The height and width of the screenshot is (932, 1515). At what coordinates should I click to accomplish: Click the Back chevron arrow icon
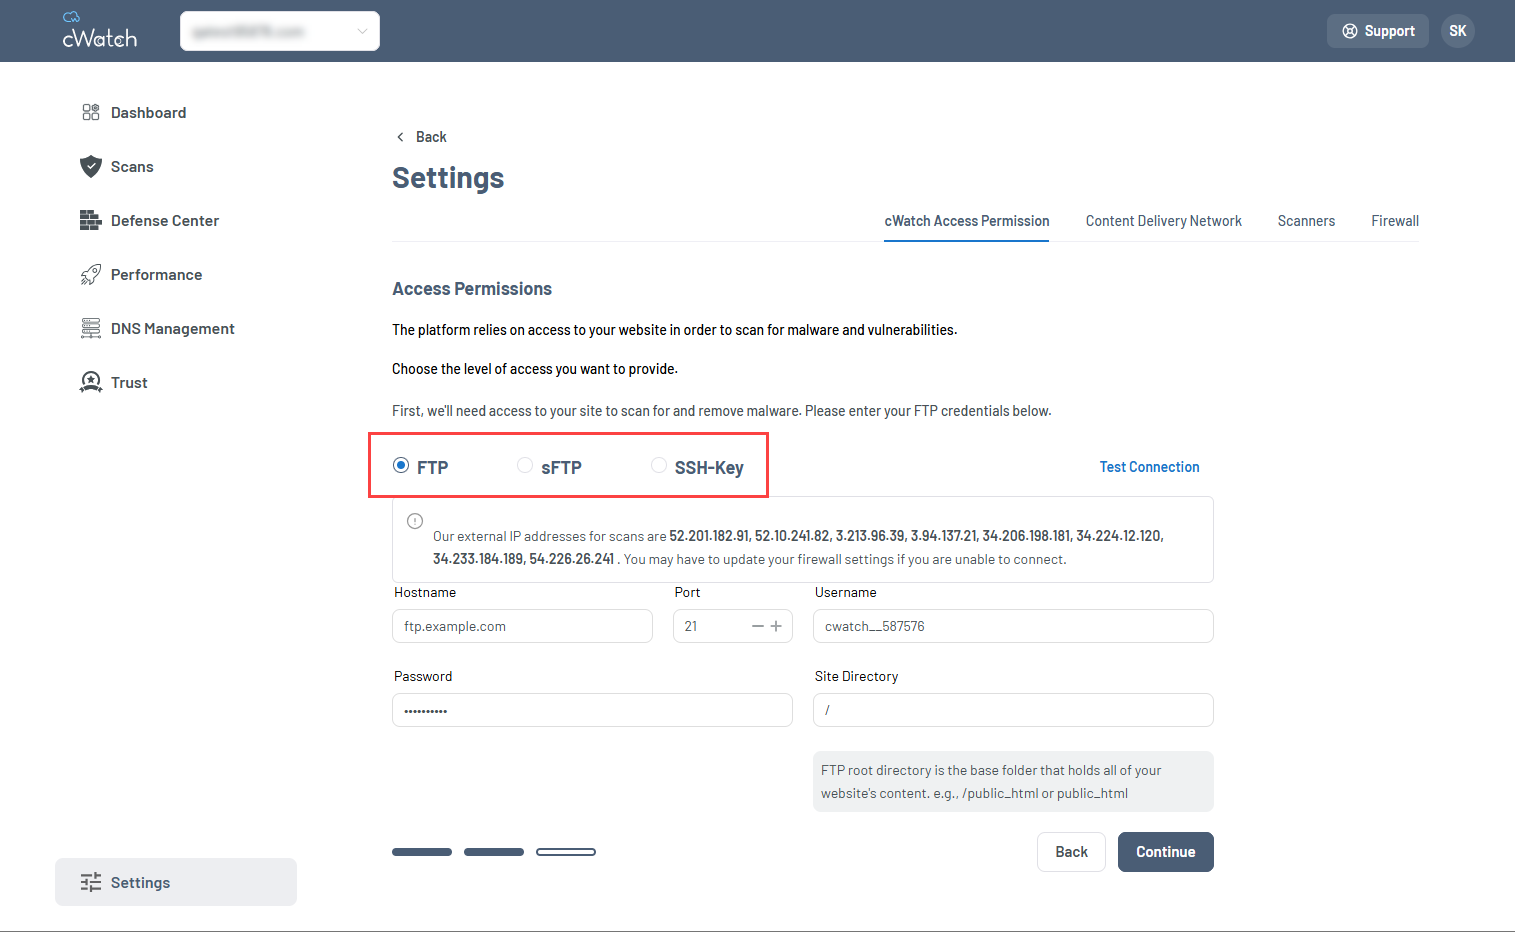click(x=401, y=137)
